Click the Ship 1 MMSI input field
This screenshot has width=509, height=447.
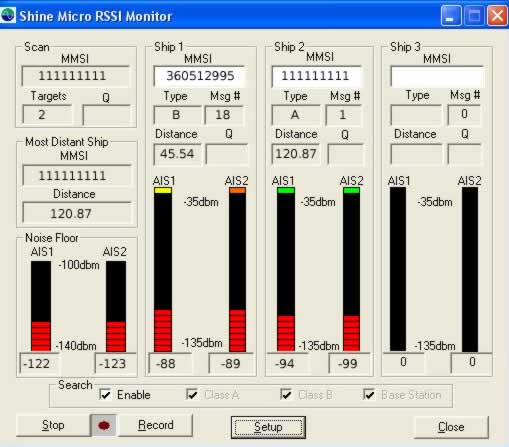coord(199,76)
